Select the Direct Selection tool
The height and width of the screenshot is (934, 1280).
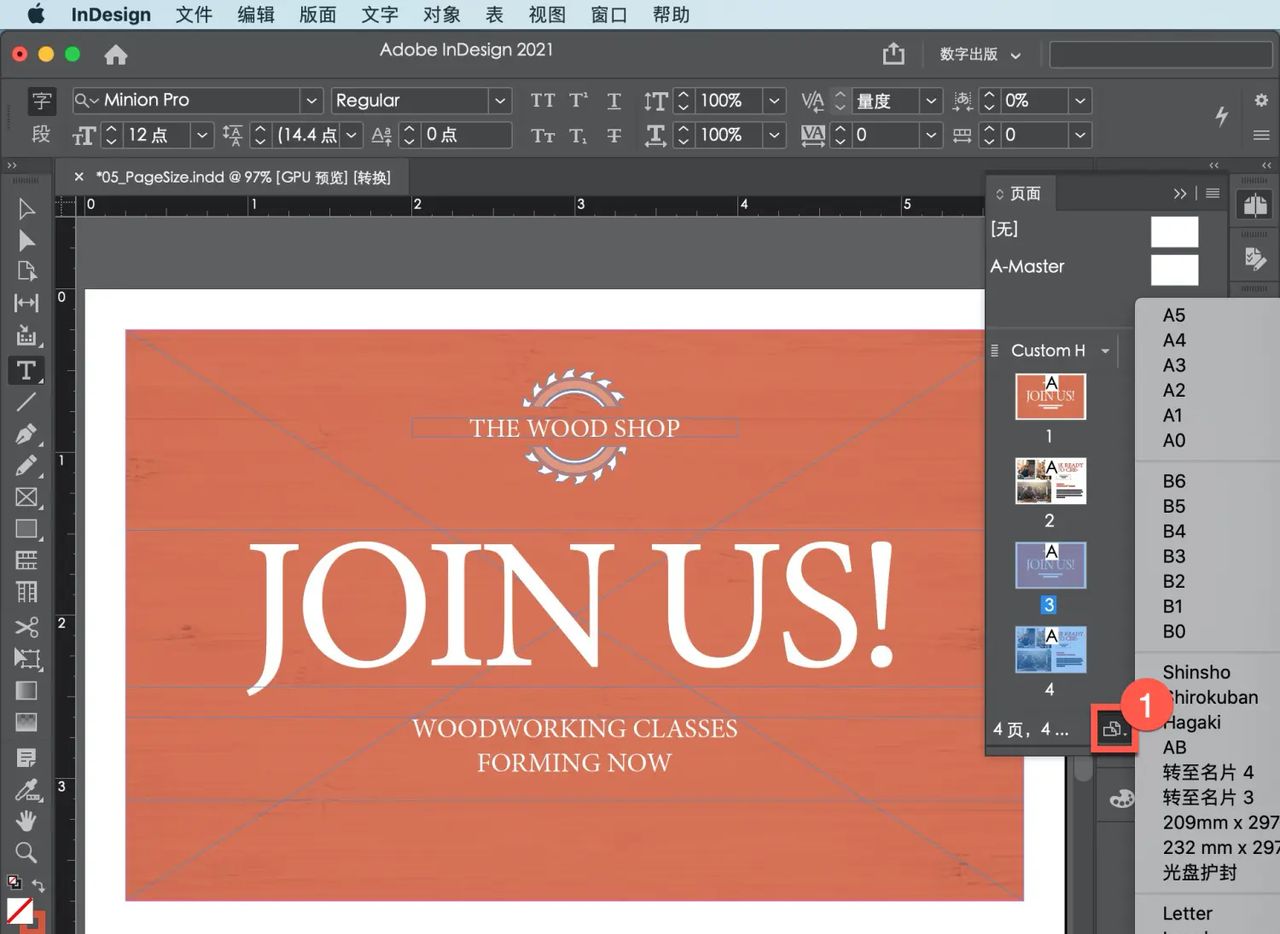[x=27, y=240]
